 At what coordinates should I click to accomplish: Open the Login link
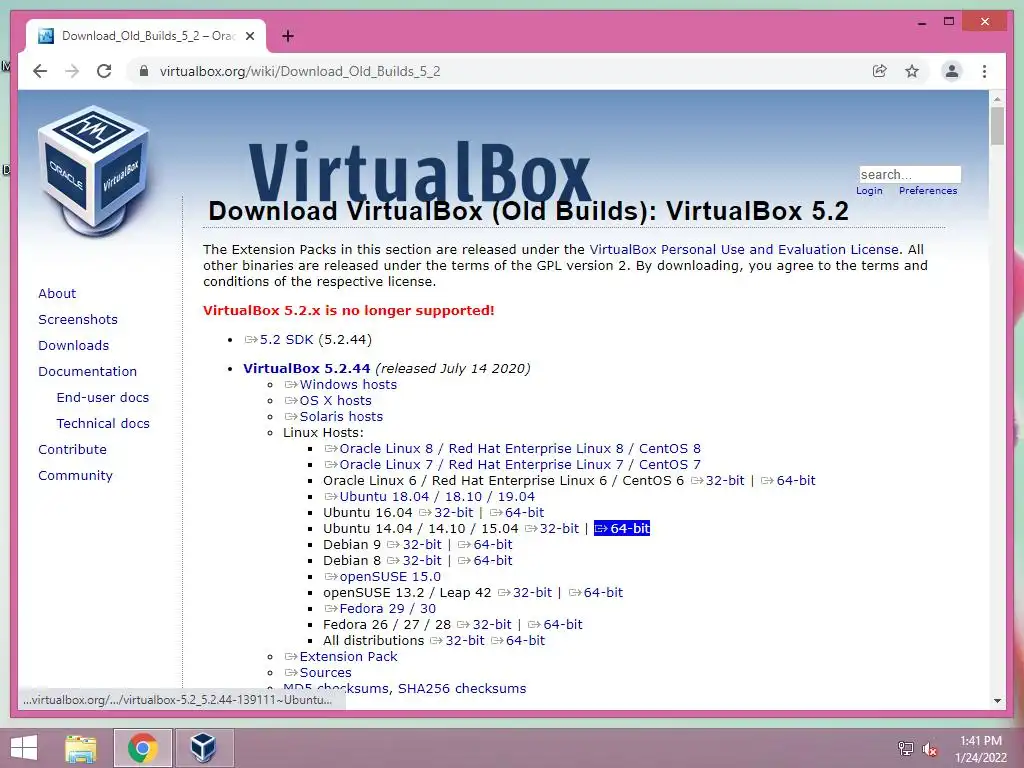click(x=869, y=191)
